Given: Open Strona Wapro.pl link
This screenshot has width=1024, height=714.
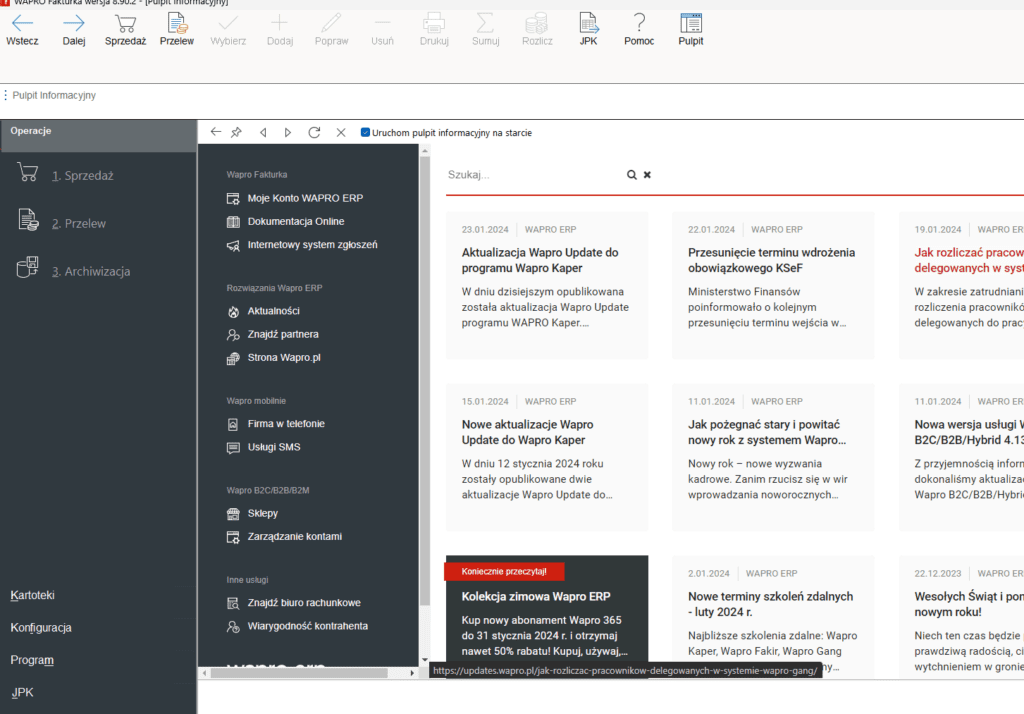Looking at the screenshot, I should pos(284,358).
